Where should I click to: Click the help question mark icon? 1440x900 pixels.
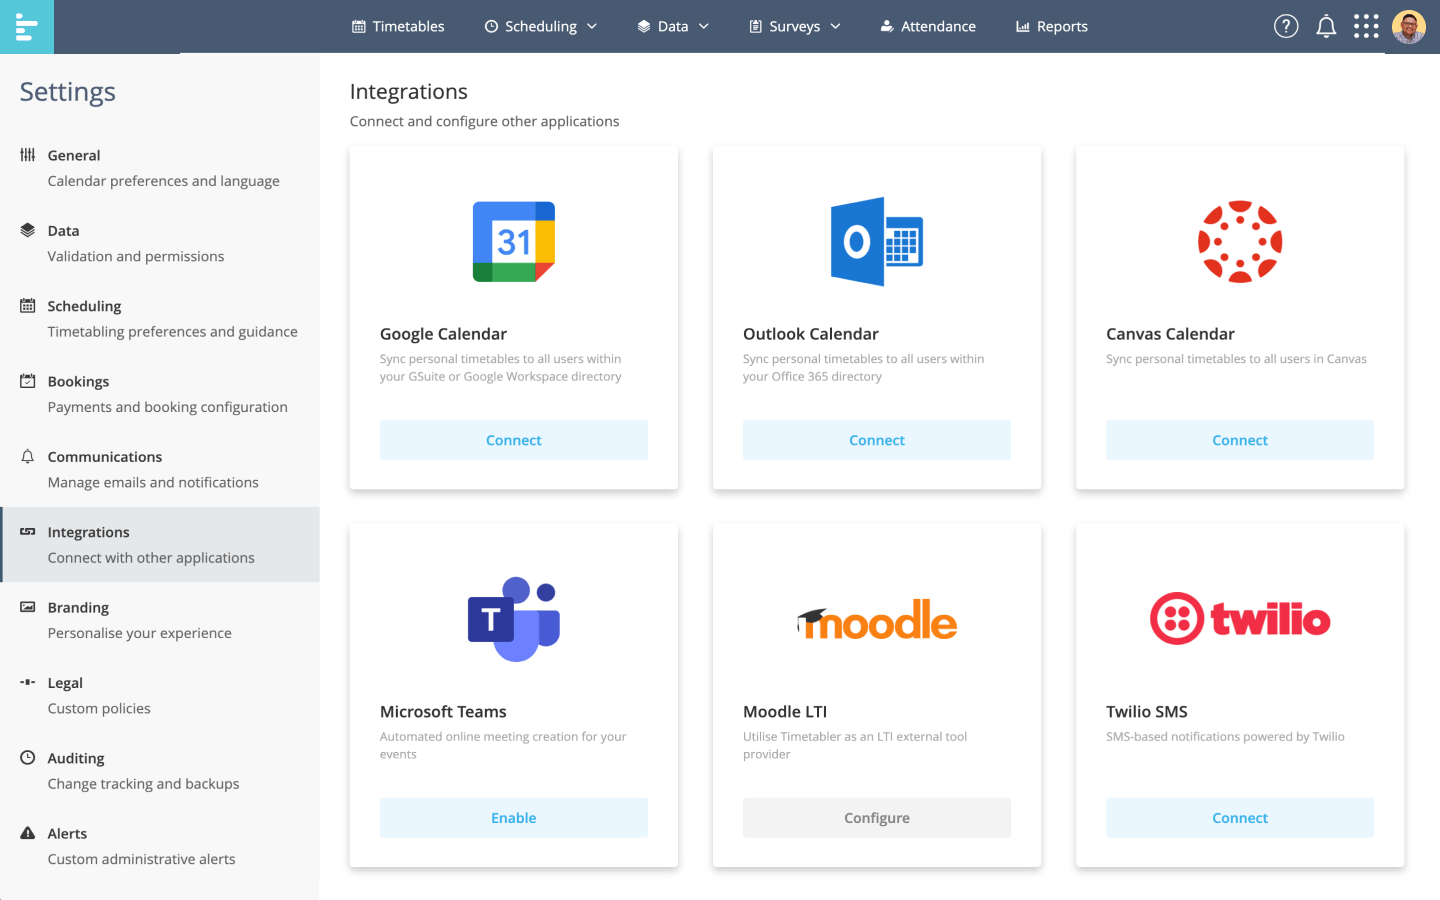click(1286, 26)
